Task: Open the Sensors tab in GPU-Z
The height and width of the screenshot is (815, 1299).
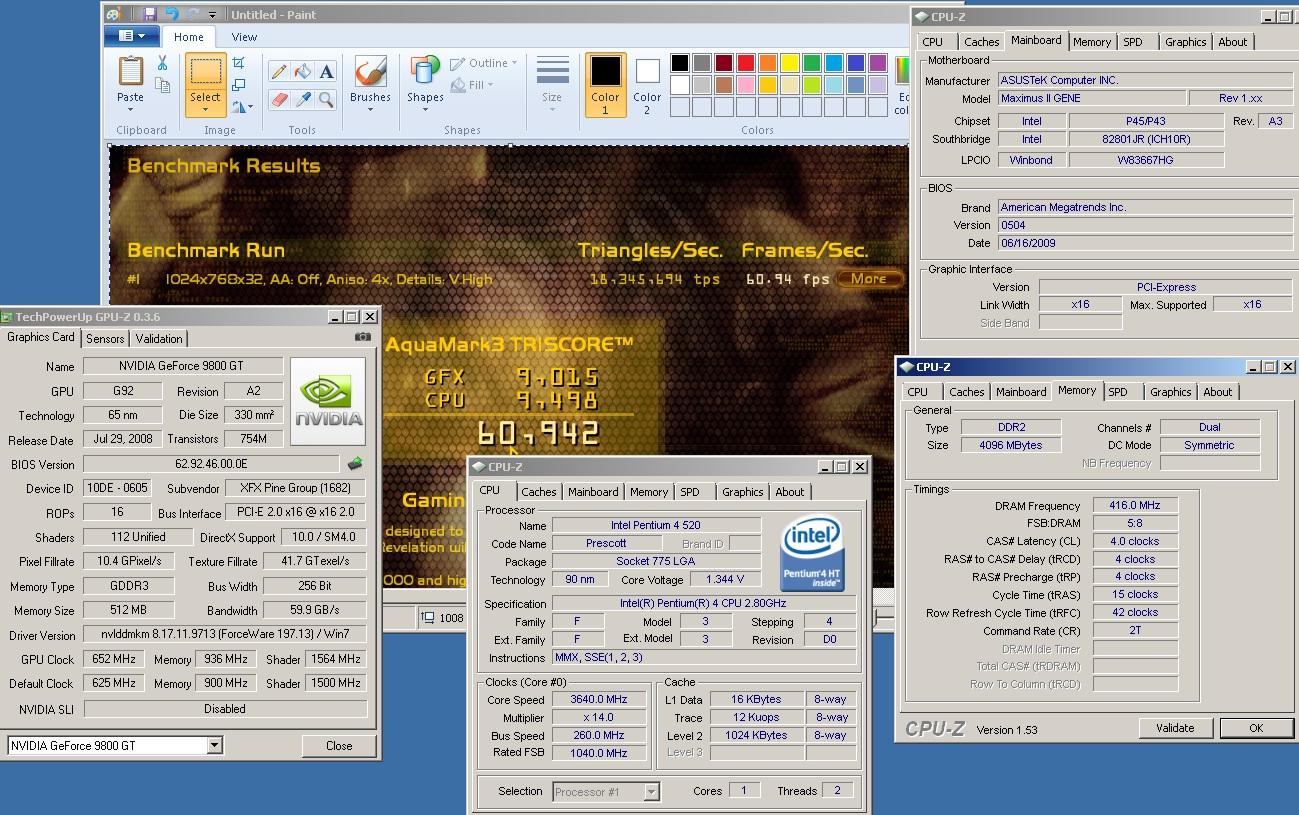Action: pyautogui.click(x=105, y=339)
